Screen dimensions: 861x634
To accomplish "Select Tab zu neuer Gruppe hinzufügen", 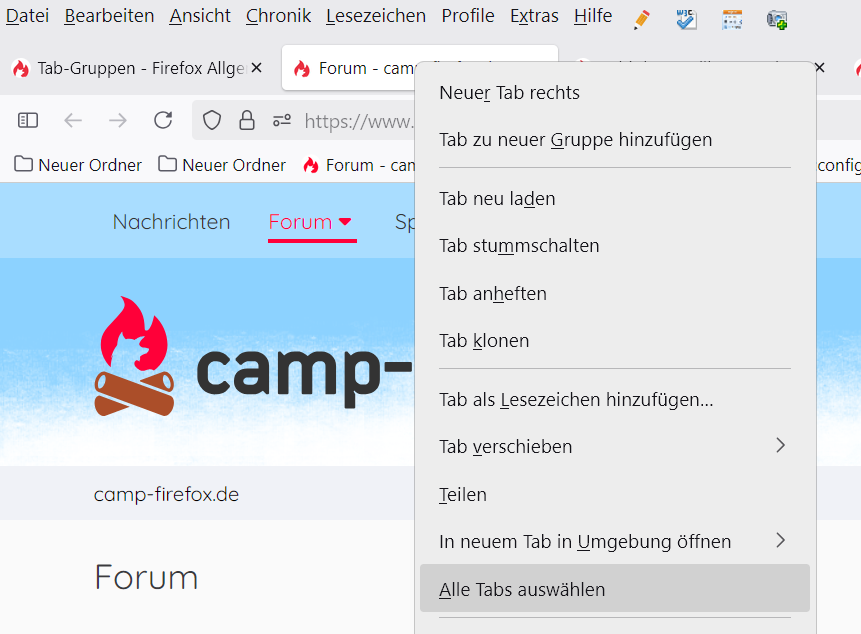I will (615, 140).
